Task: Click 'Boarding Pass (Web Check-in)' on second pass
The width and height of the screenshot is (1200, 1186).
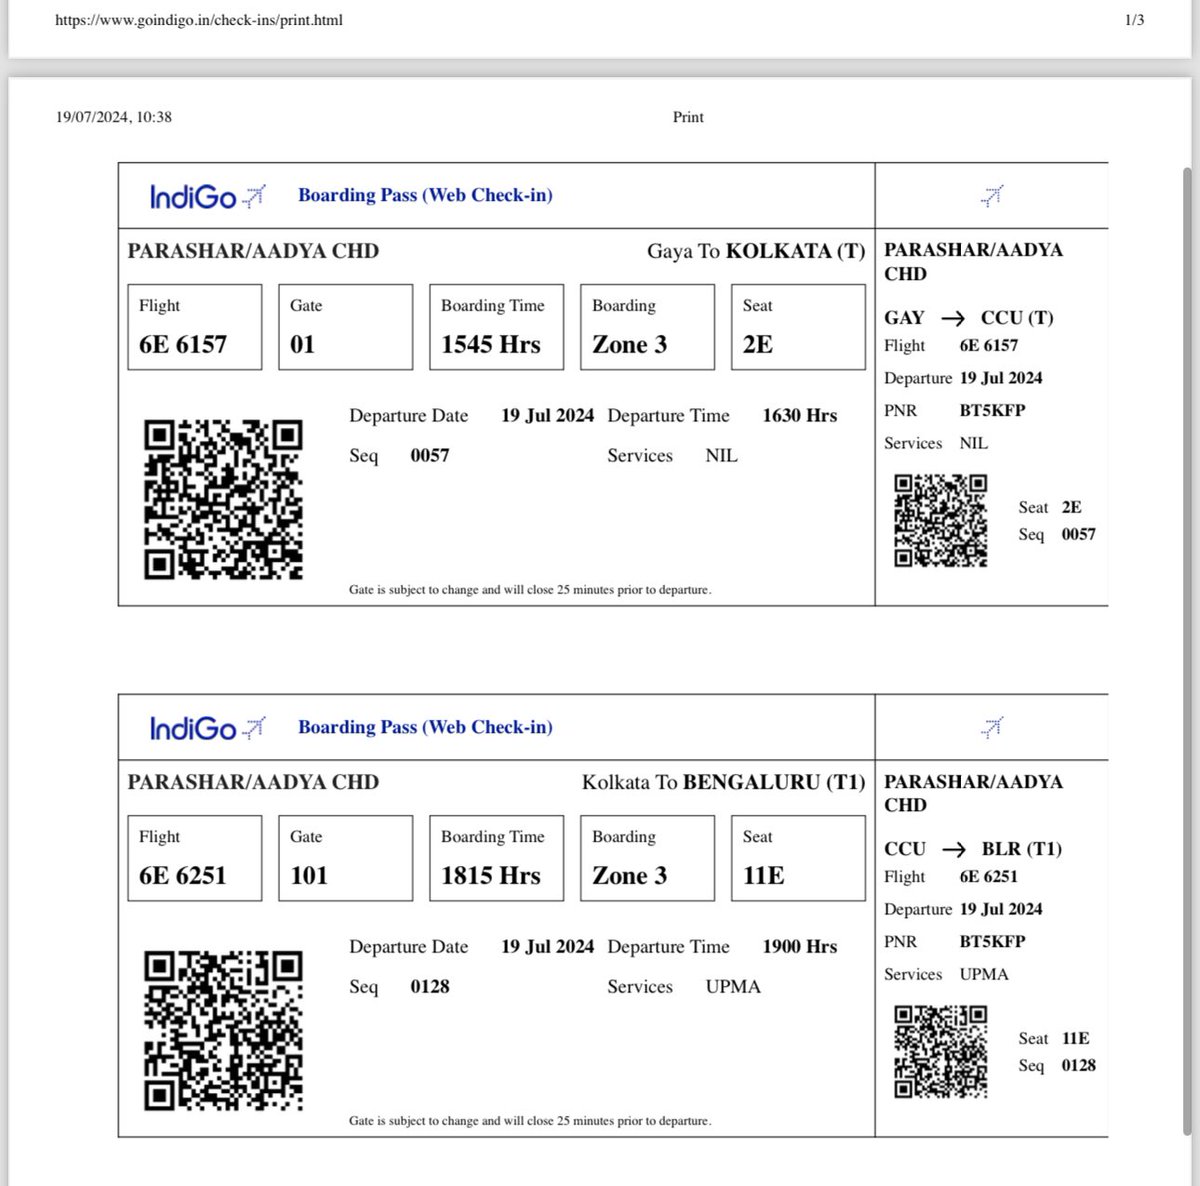Action: pos(425,727)
